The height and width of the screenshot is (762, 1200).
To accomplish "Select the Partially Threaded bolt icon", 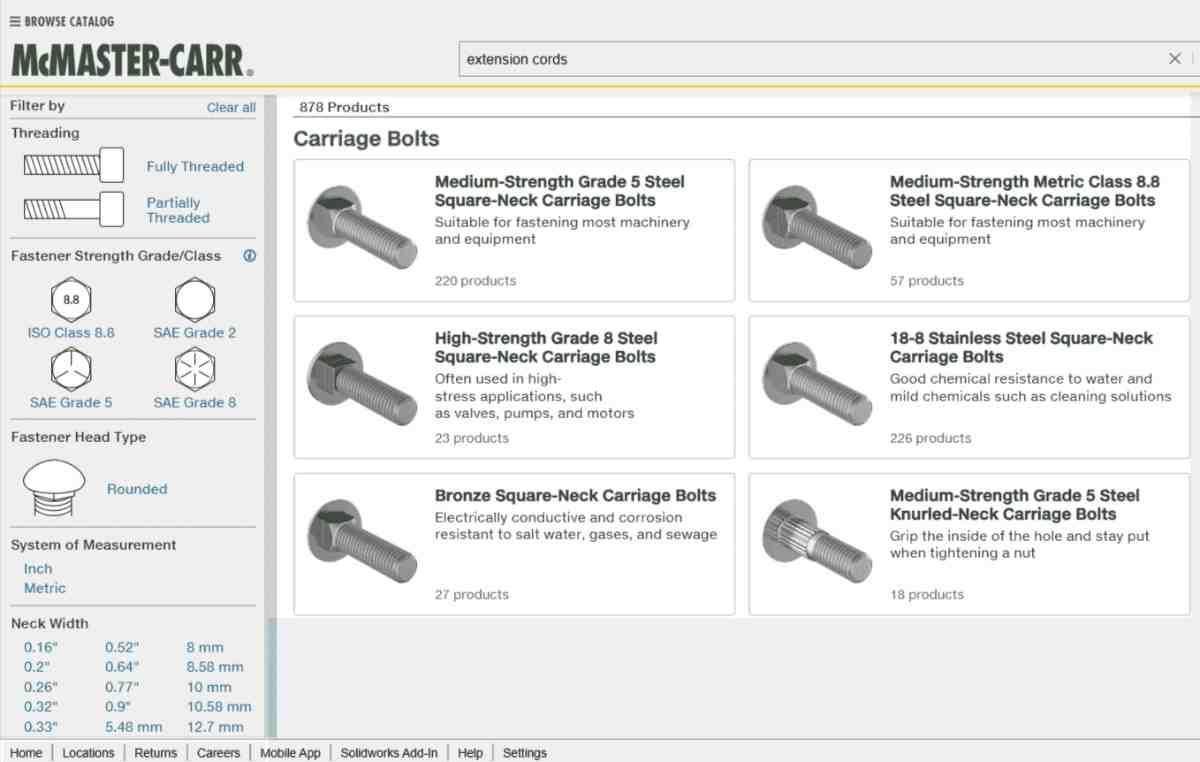I will 73,209.
